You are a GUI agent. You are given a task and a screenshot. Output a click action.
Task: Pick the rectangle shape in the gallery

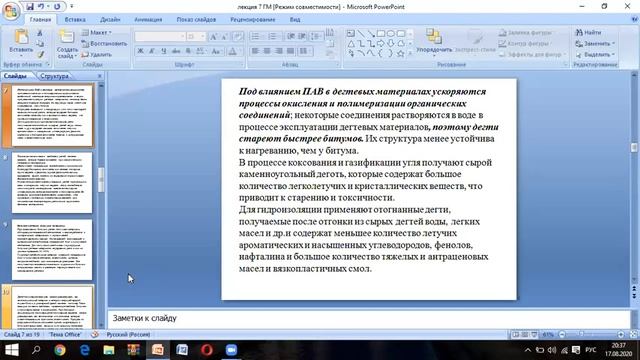(380, 33)
